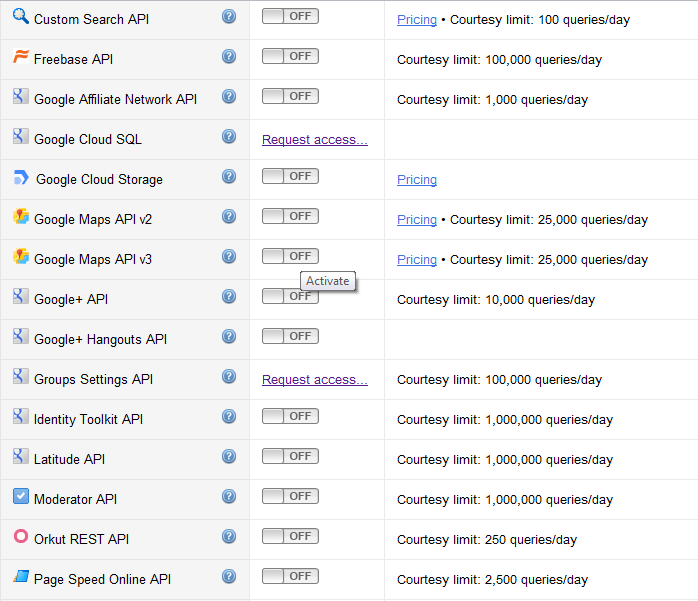Select 'Page Speed Online API' service name
Image resolution: width=698 pixels, height=601 pixels.
click(102, 579)
